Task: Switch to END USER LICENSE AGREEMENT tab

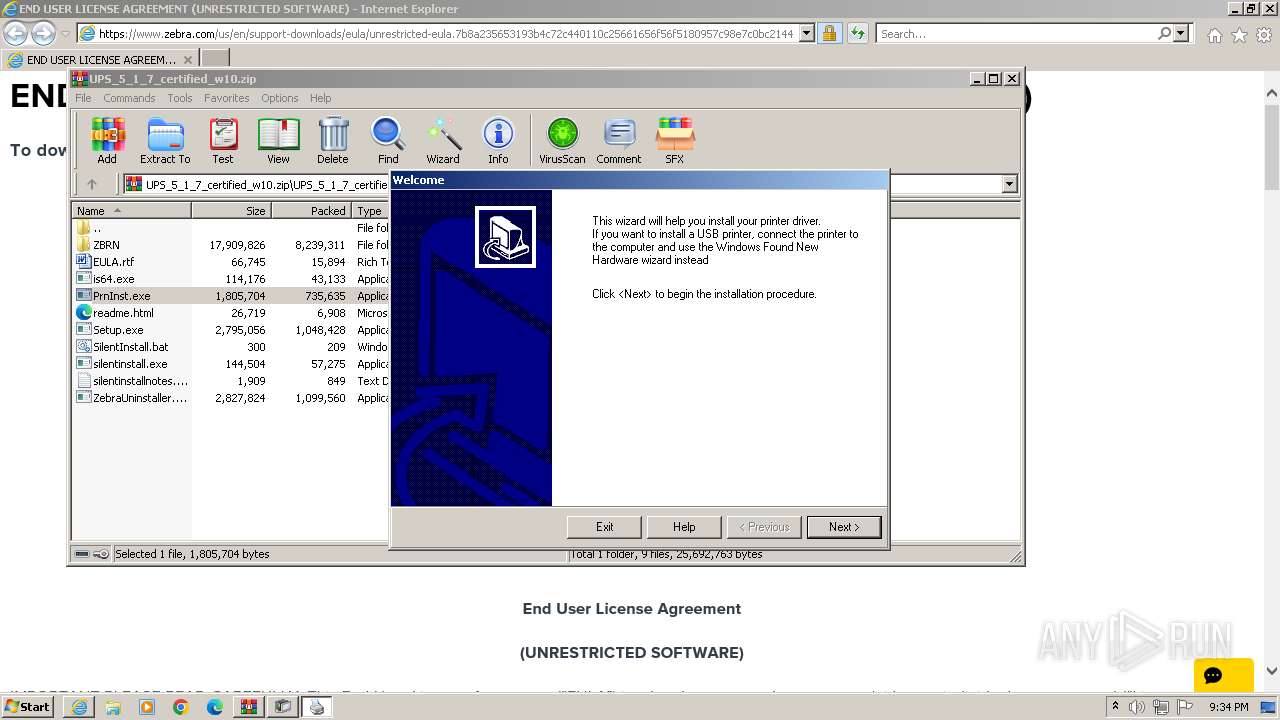Action: click(x=100, y=59)
